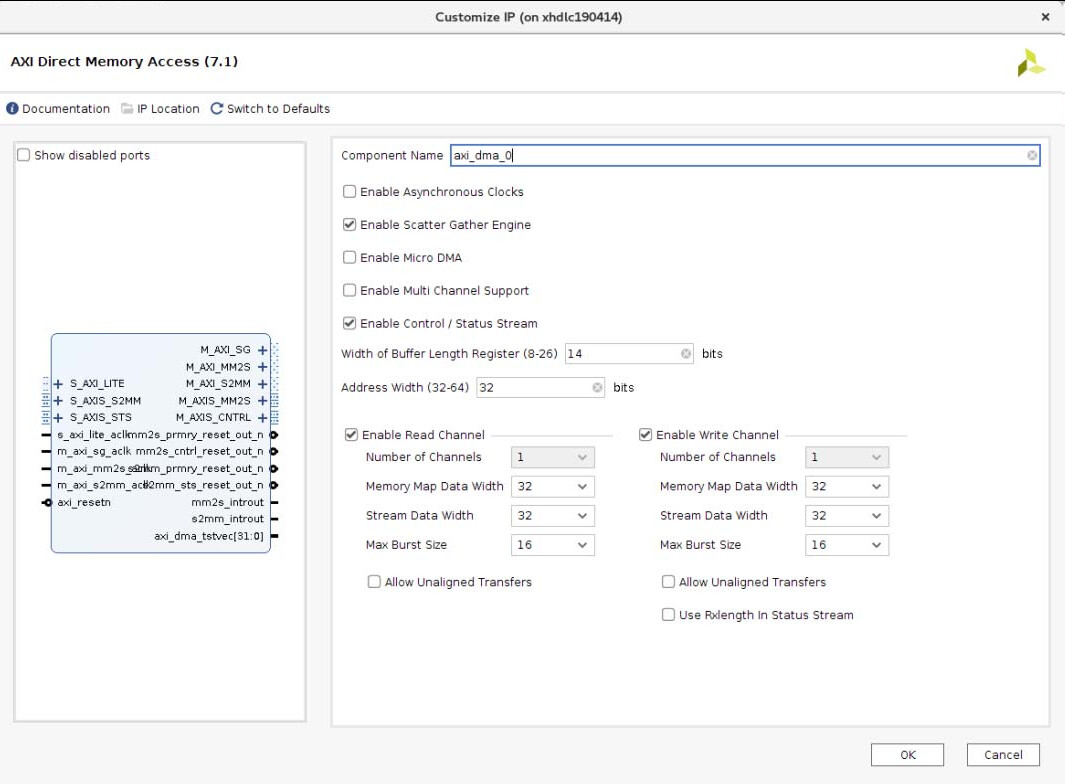Open the IP Location menu item
Image resolution: width=1065 pixels, height=784 pixels.
(160, 109)
